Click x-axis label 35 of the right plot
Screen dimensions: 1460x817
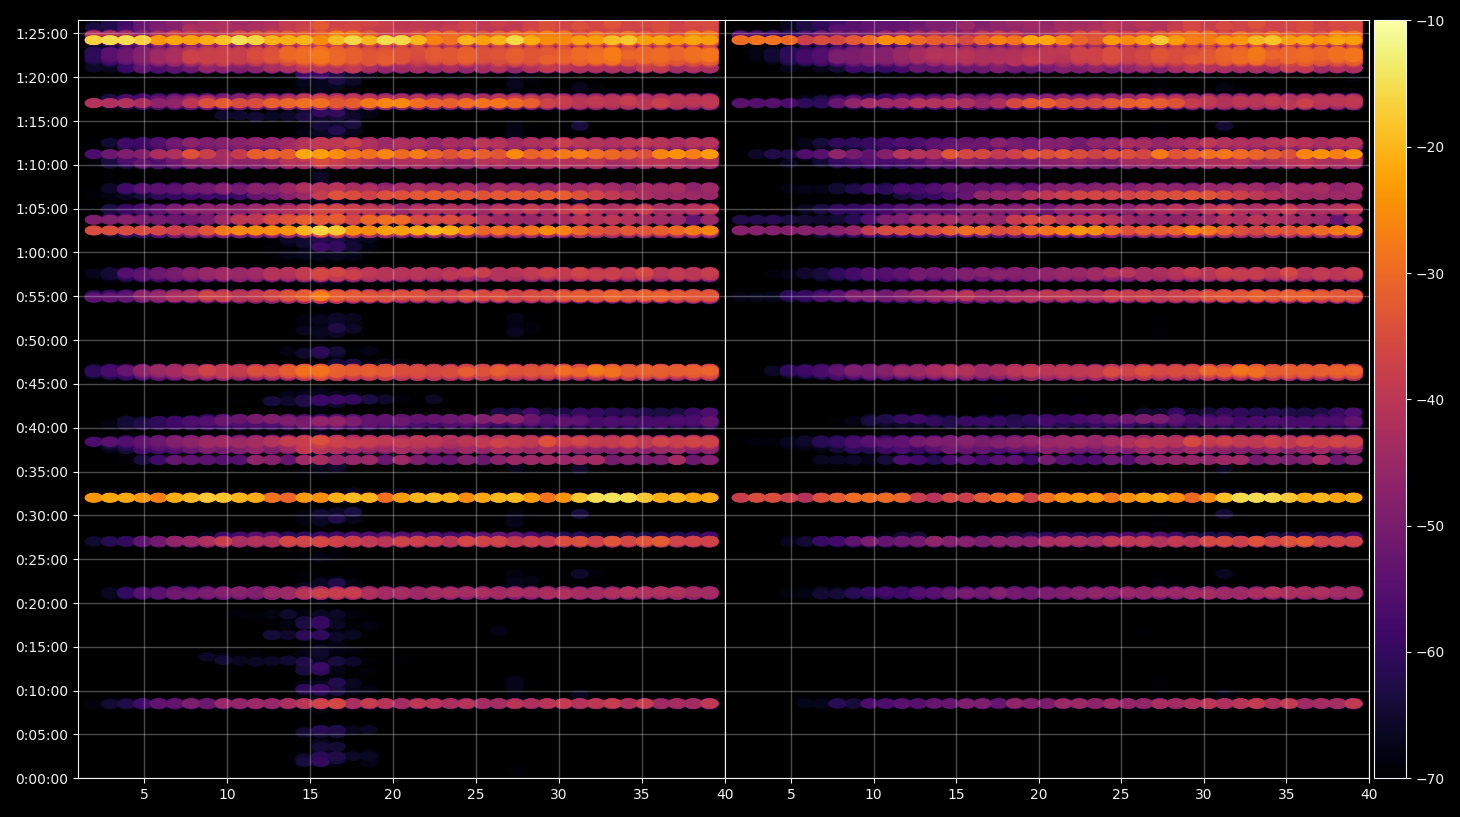point(1286,795)
